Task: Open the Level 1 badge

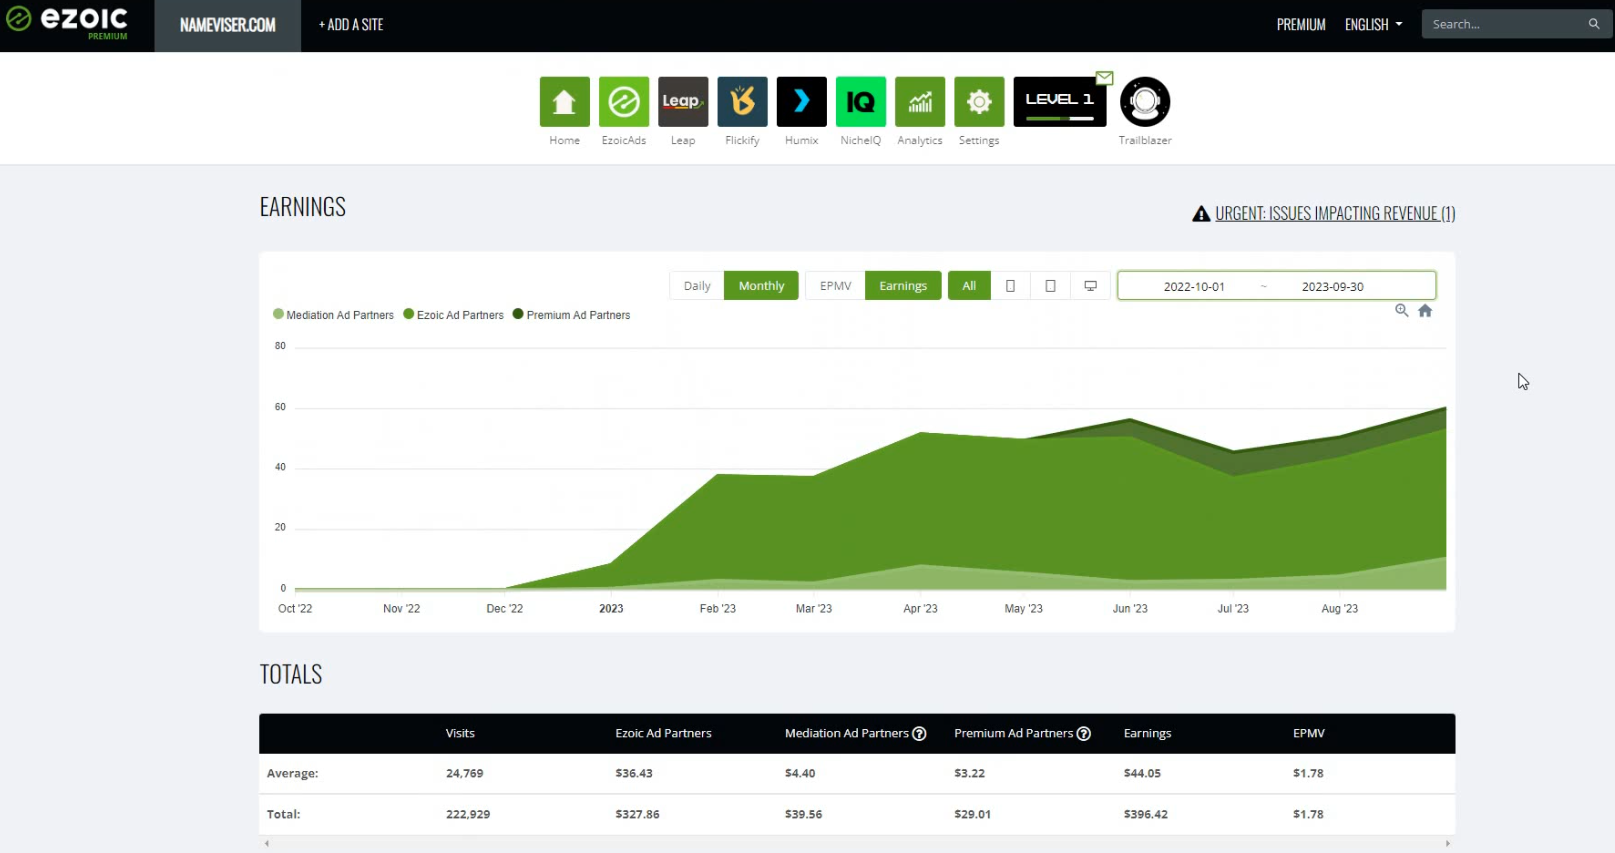Action: (x=1060, y=101)
